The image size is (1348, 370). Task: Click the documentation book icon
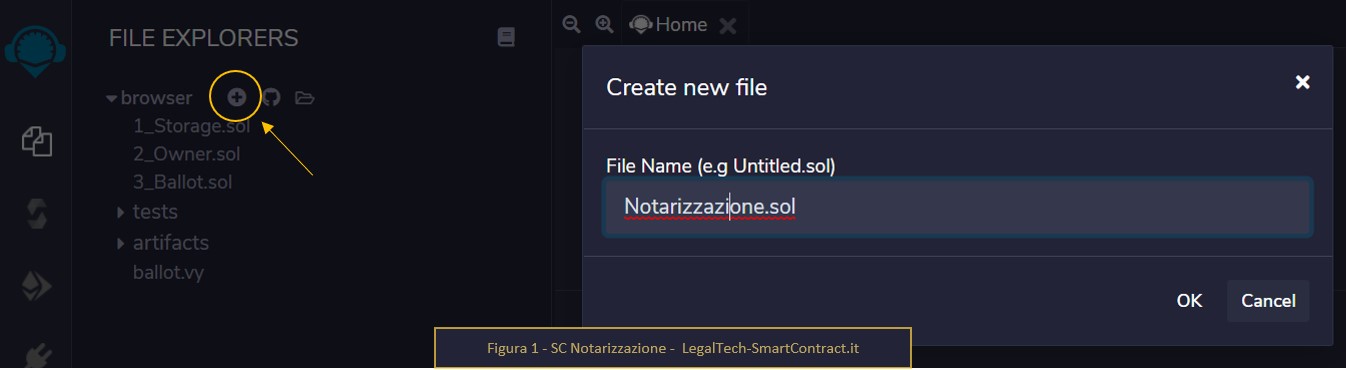pos(506,38)
